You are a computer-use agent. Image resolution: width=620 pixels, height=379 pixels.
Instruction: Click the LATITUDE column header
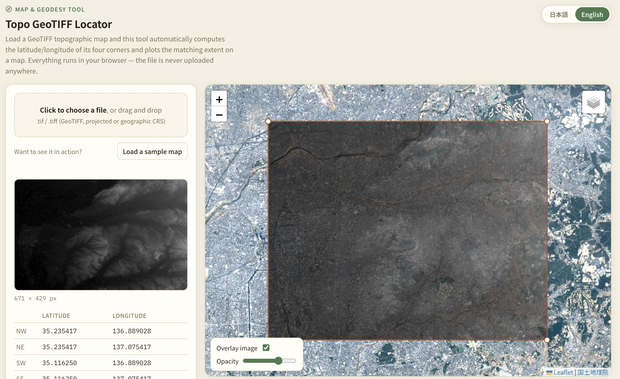tap(56, 315)
